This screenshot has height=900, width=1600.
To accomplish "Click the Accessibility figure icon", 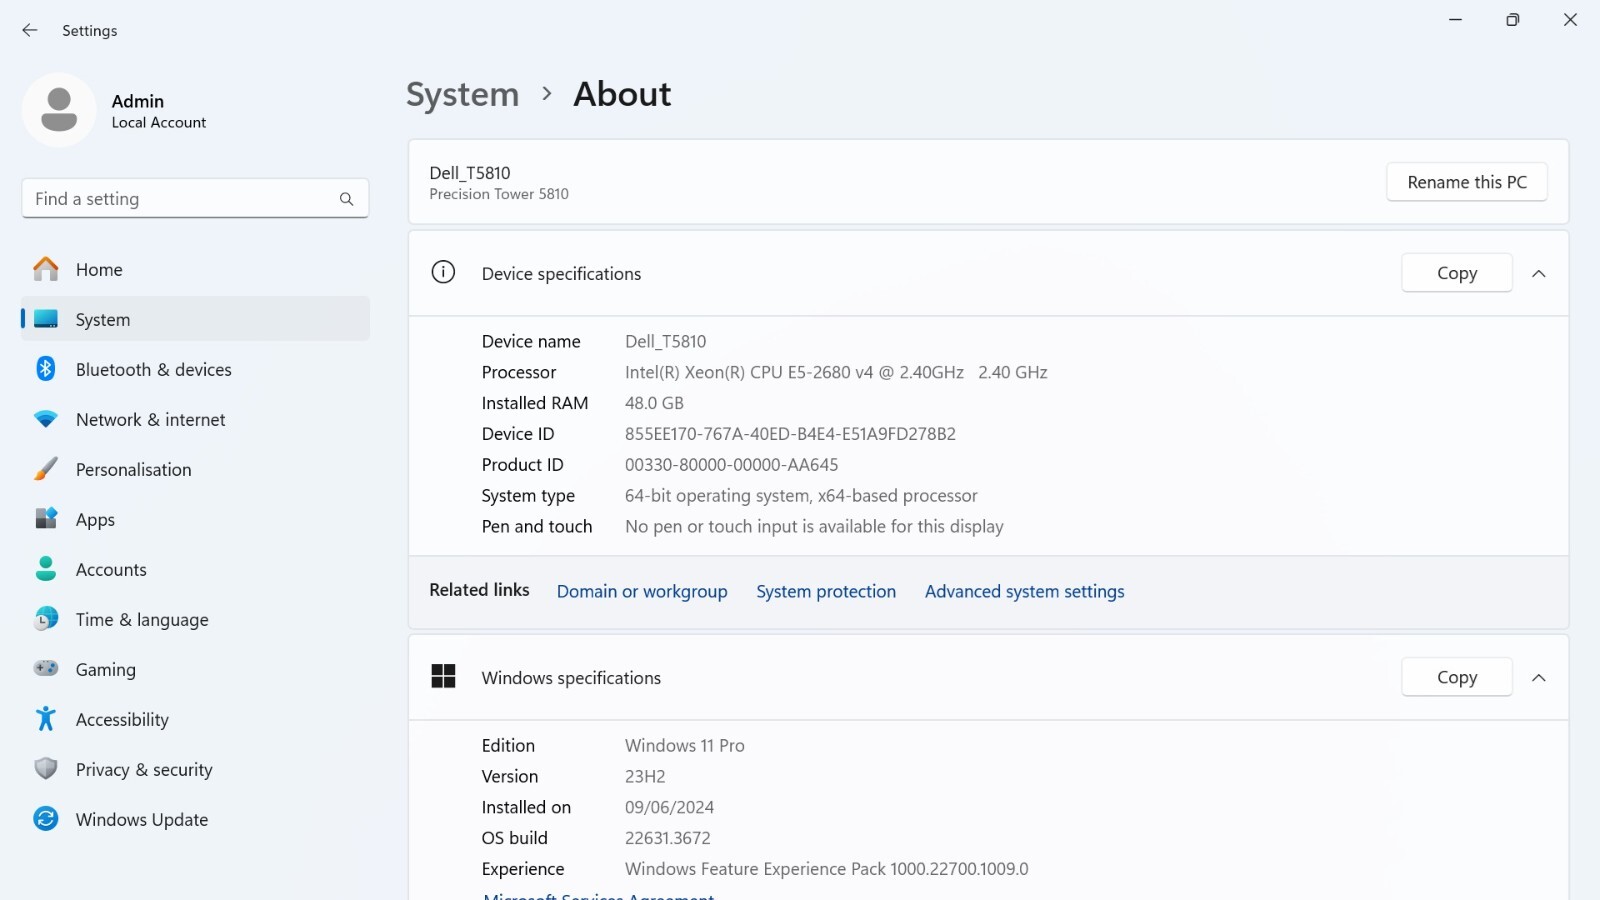I will 46,719.
